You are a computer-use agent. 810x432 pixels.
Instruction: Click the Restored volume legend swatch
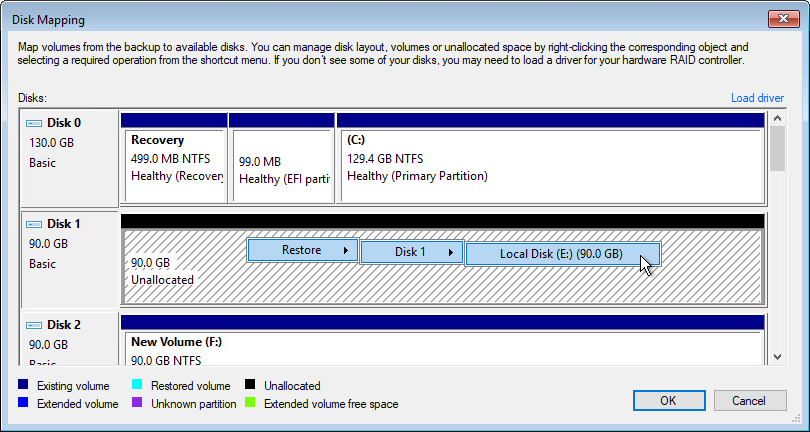click(137, 385)
